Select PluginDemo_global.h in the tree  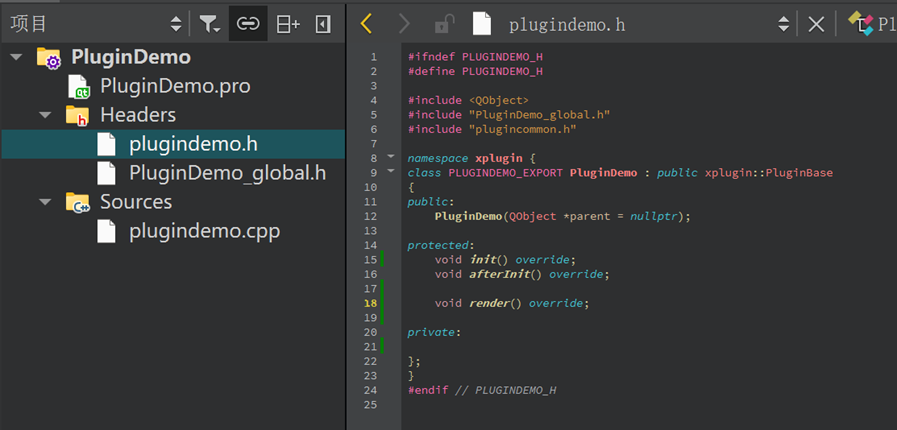[227, 173]
